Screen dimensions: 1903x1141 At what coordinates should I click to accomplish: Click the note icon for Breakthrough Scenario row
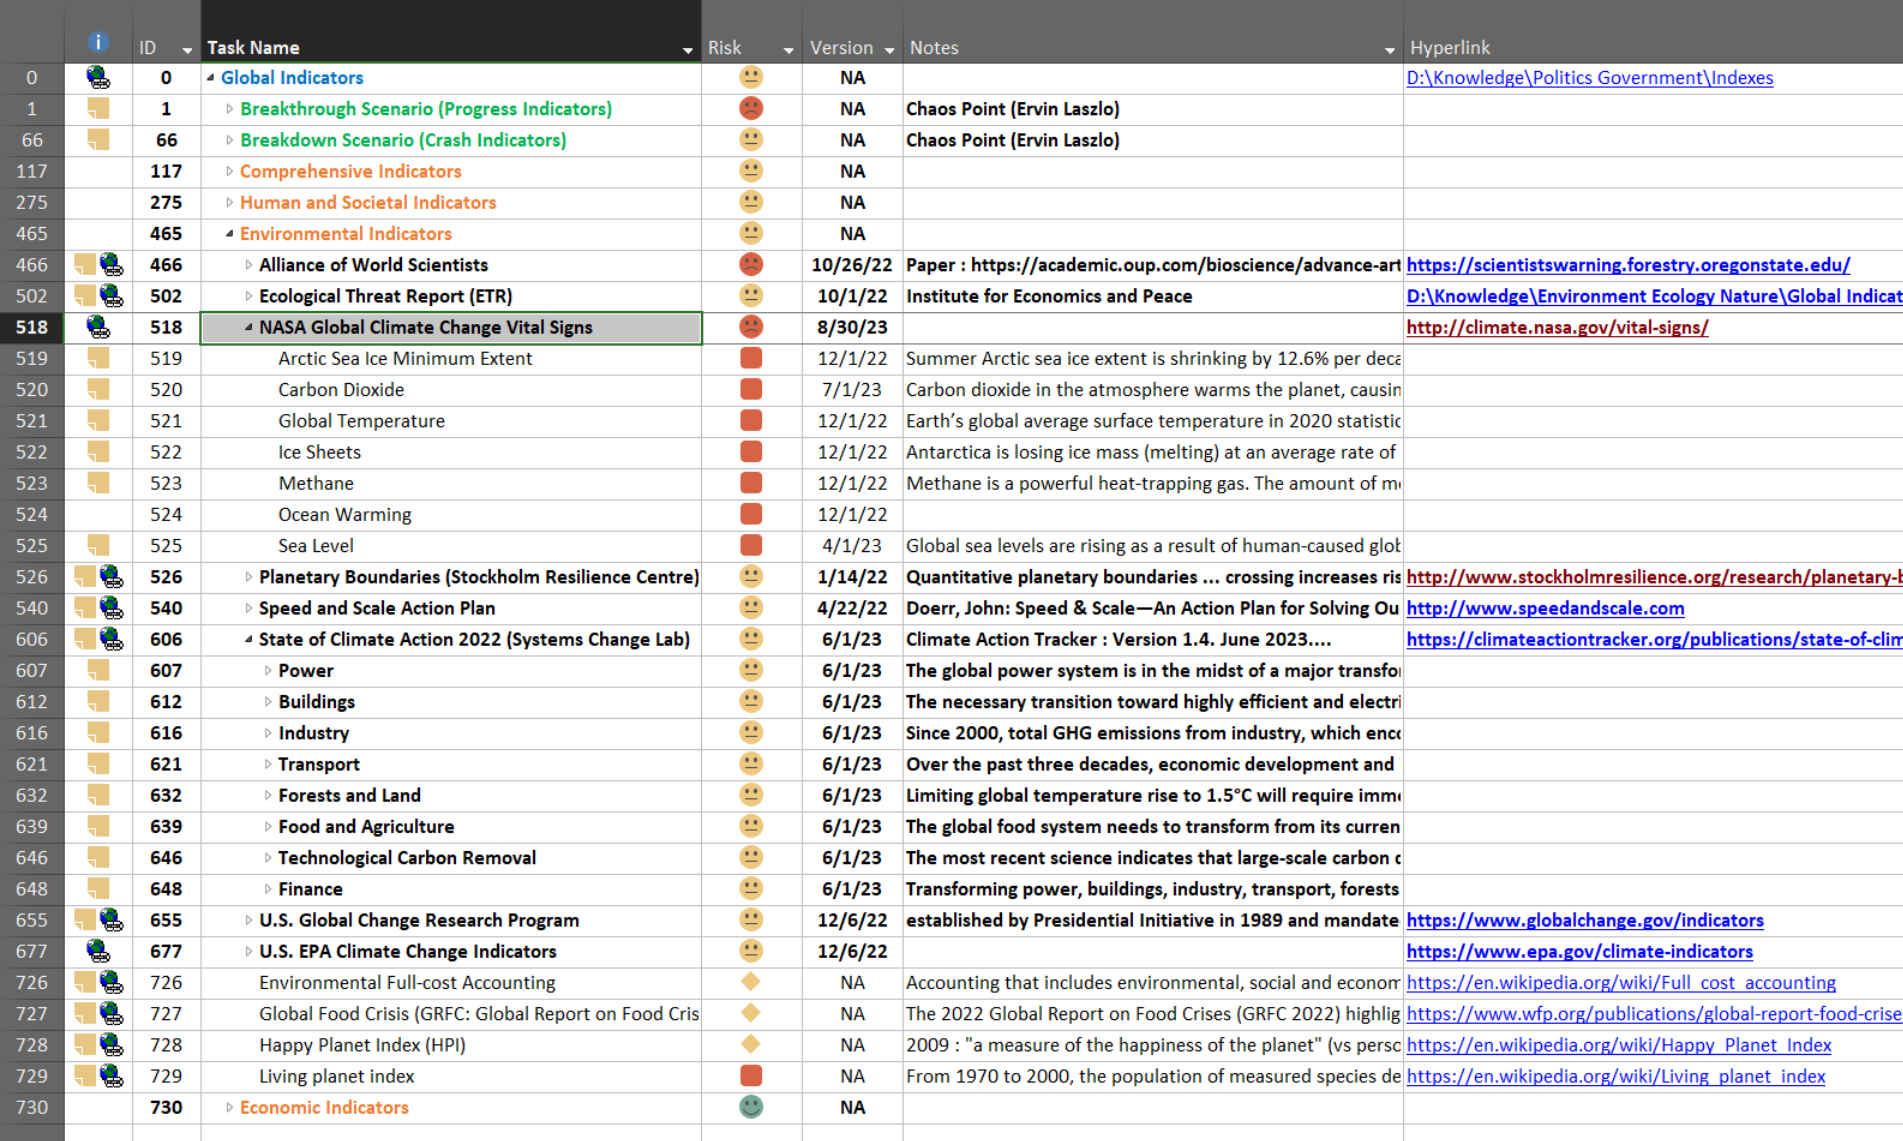(98, 108)
